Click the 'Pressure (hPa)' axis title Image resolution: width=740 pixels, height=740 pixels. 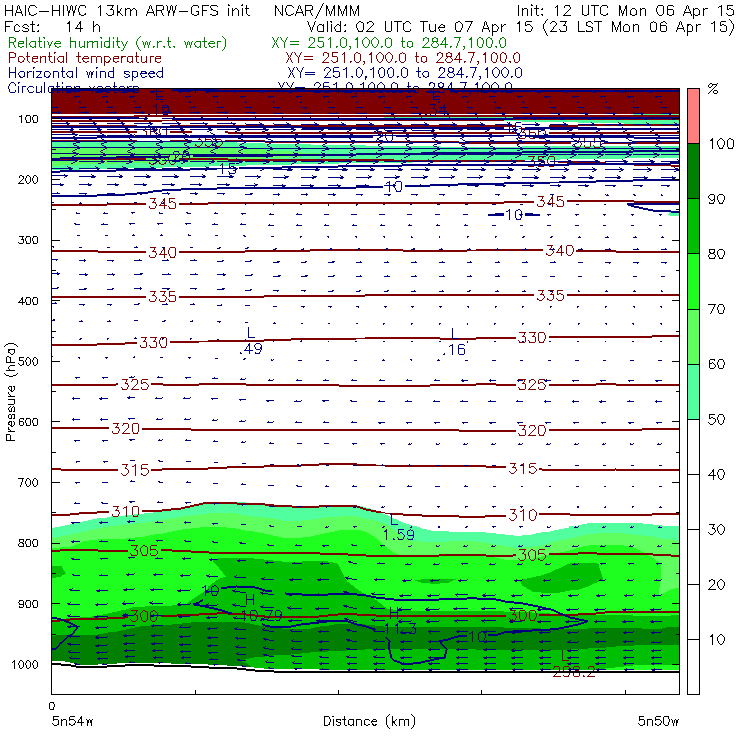tap(10, 392)
